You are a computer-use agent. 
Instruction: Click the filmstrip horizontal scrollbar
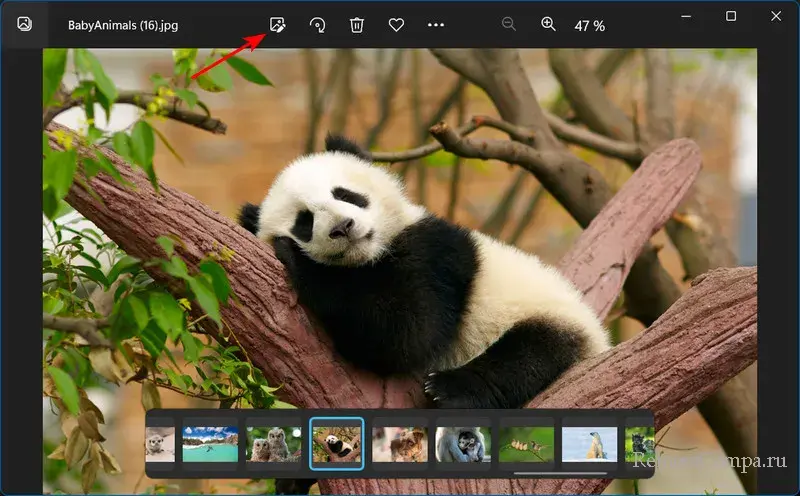[x=561, y=473]
